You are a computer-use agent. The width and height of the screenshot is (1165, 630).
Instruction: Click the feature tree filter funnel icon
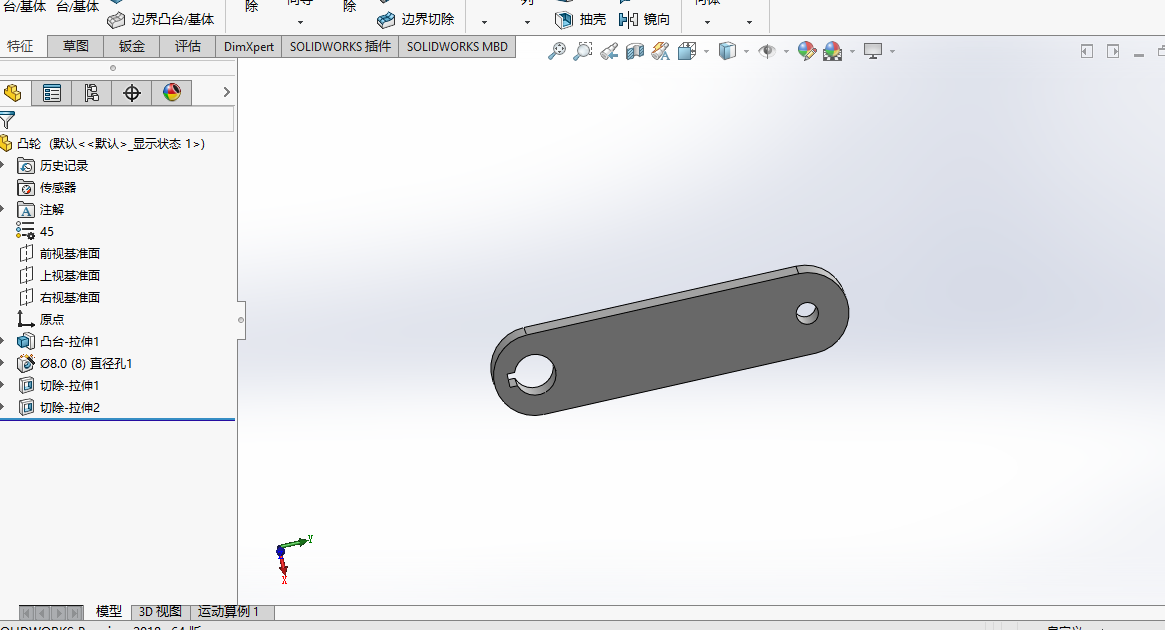pos(7,120)
